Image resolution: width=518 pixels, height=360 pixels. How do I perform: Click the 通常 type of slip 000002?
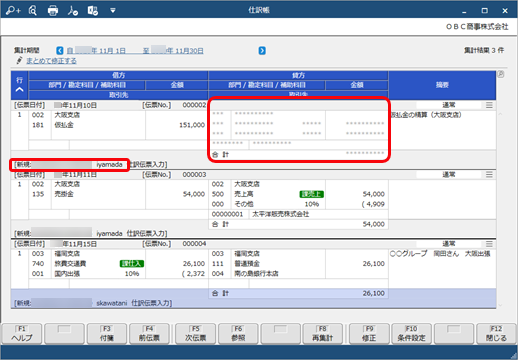(x=449, y=105)
